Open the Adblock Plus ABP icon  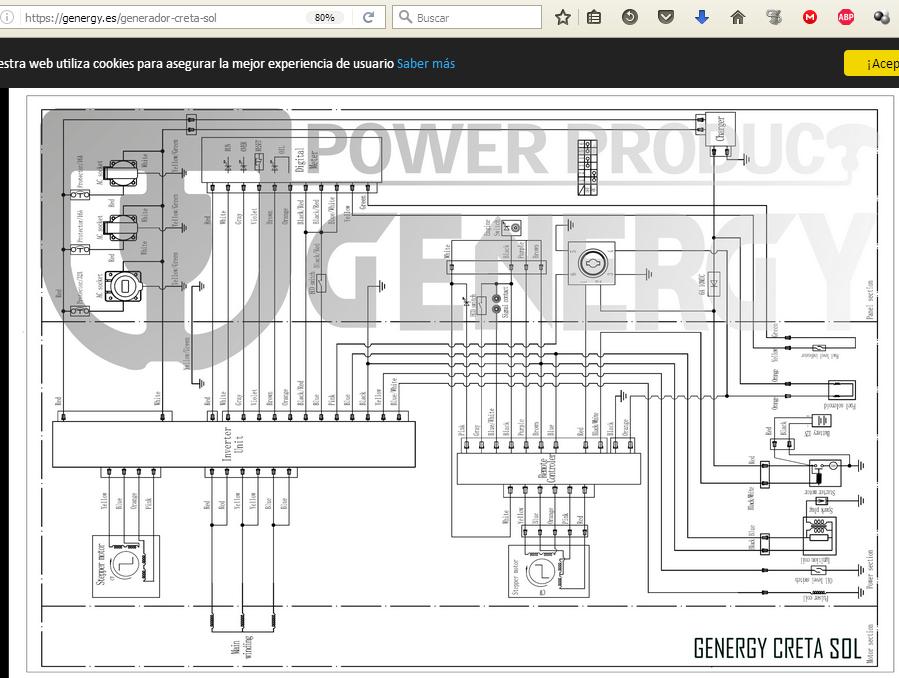click(846, 18)
